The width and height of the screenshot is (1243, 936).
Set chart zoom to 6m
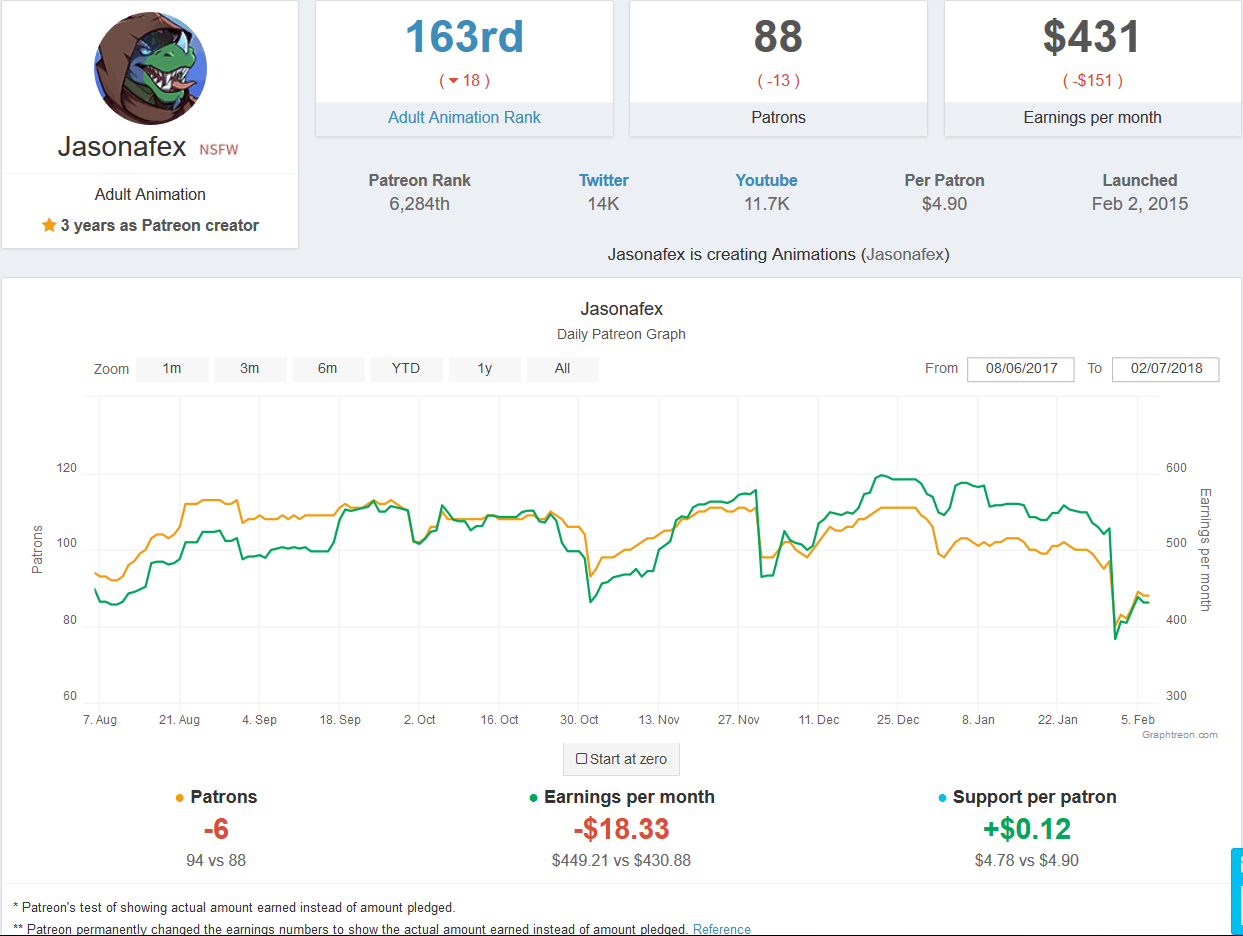pyautogui.click(x=328, y=369)
